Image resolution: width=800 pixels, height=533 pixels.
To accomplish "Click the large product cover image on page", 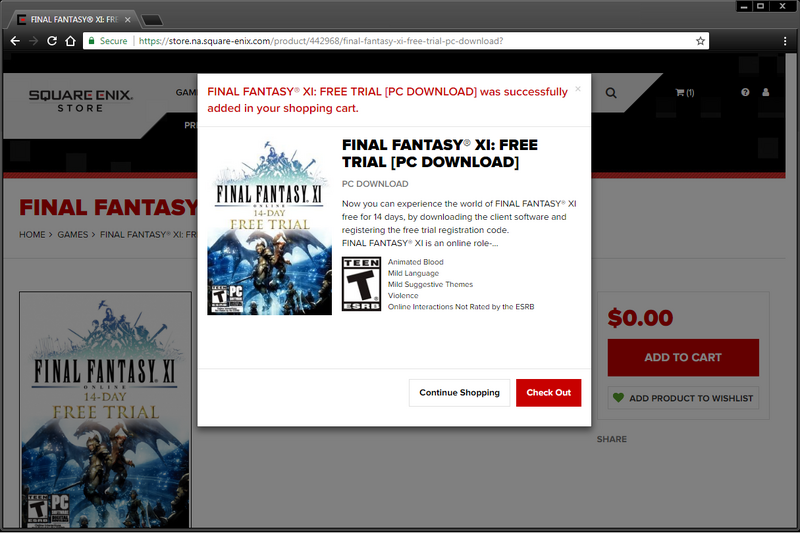I will pyautogui.click(x=106, y=410).
